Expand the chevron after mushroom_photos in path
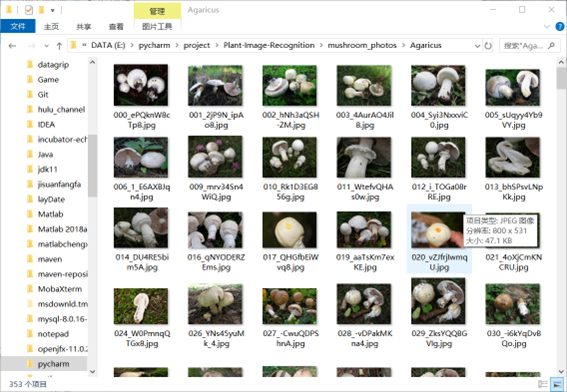 [404, 46]
